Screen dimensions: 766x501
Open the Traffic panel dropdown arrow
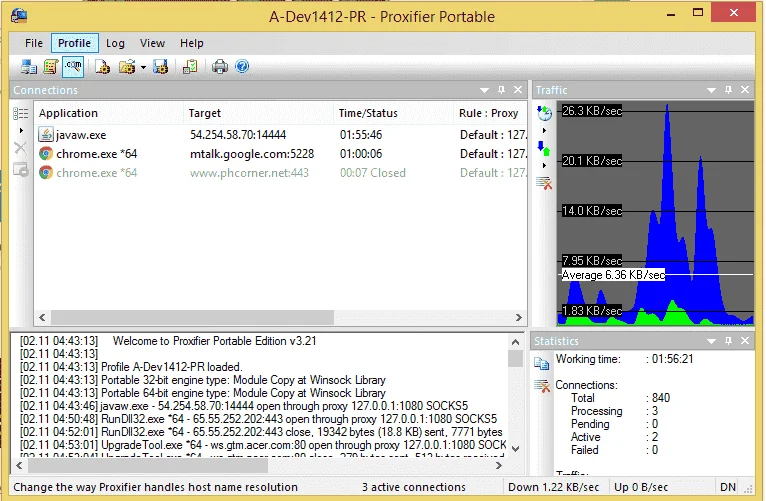(711, 90)
